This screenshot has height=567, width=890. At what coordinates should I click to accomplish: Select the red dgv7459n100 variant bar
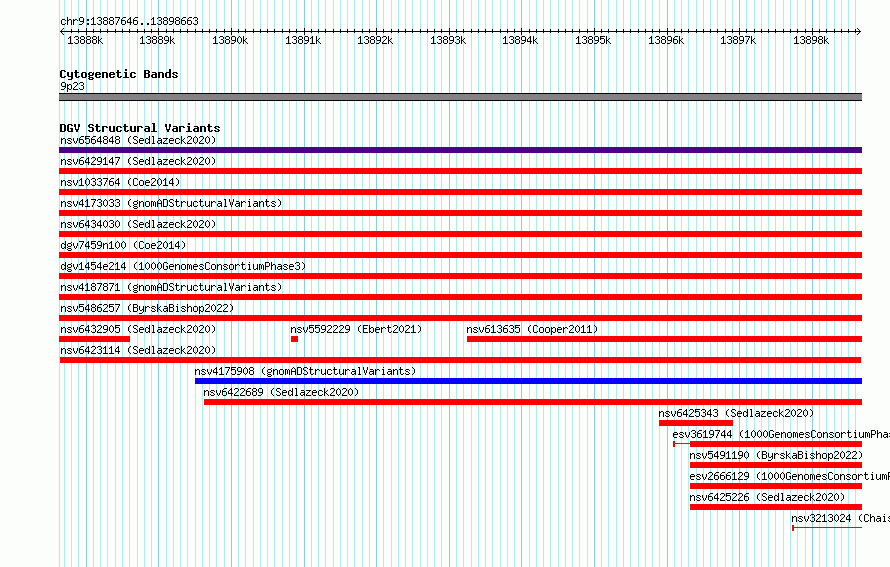[x=460, y=255]
